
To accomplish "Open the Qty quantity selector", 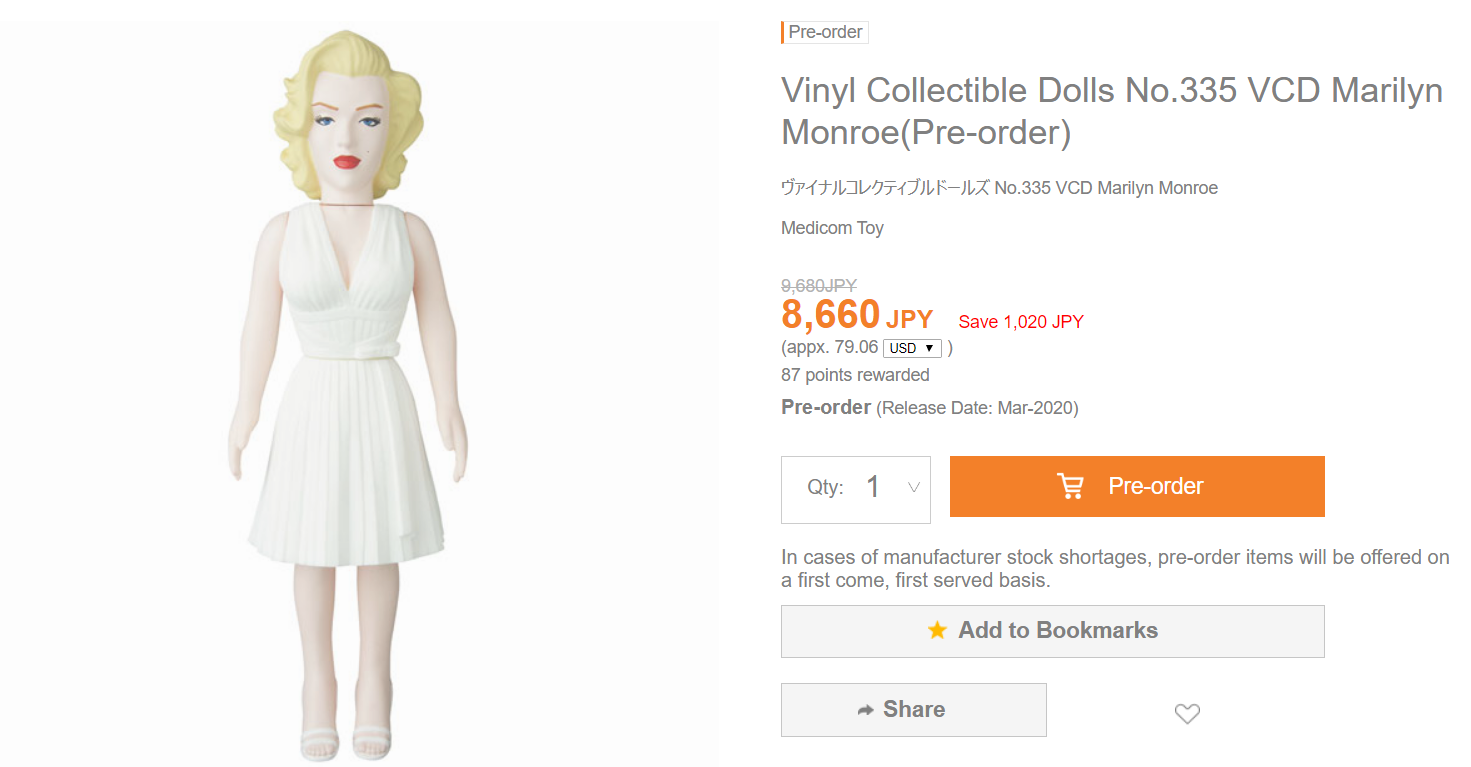I will [856, 489].
